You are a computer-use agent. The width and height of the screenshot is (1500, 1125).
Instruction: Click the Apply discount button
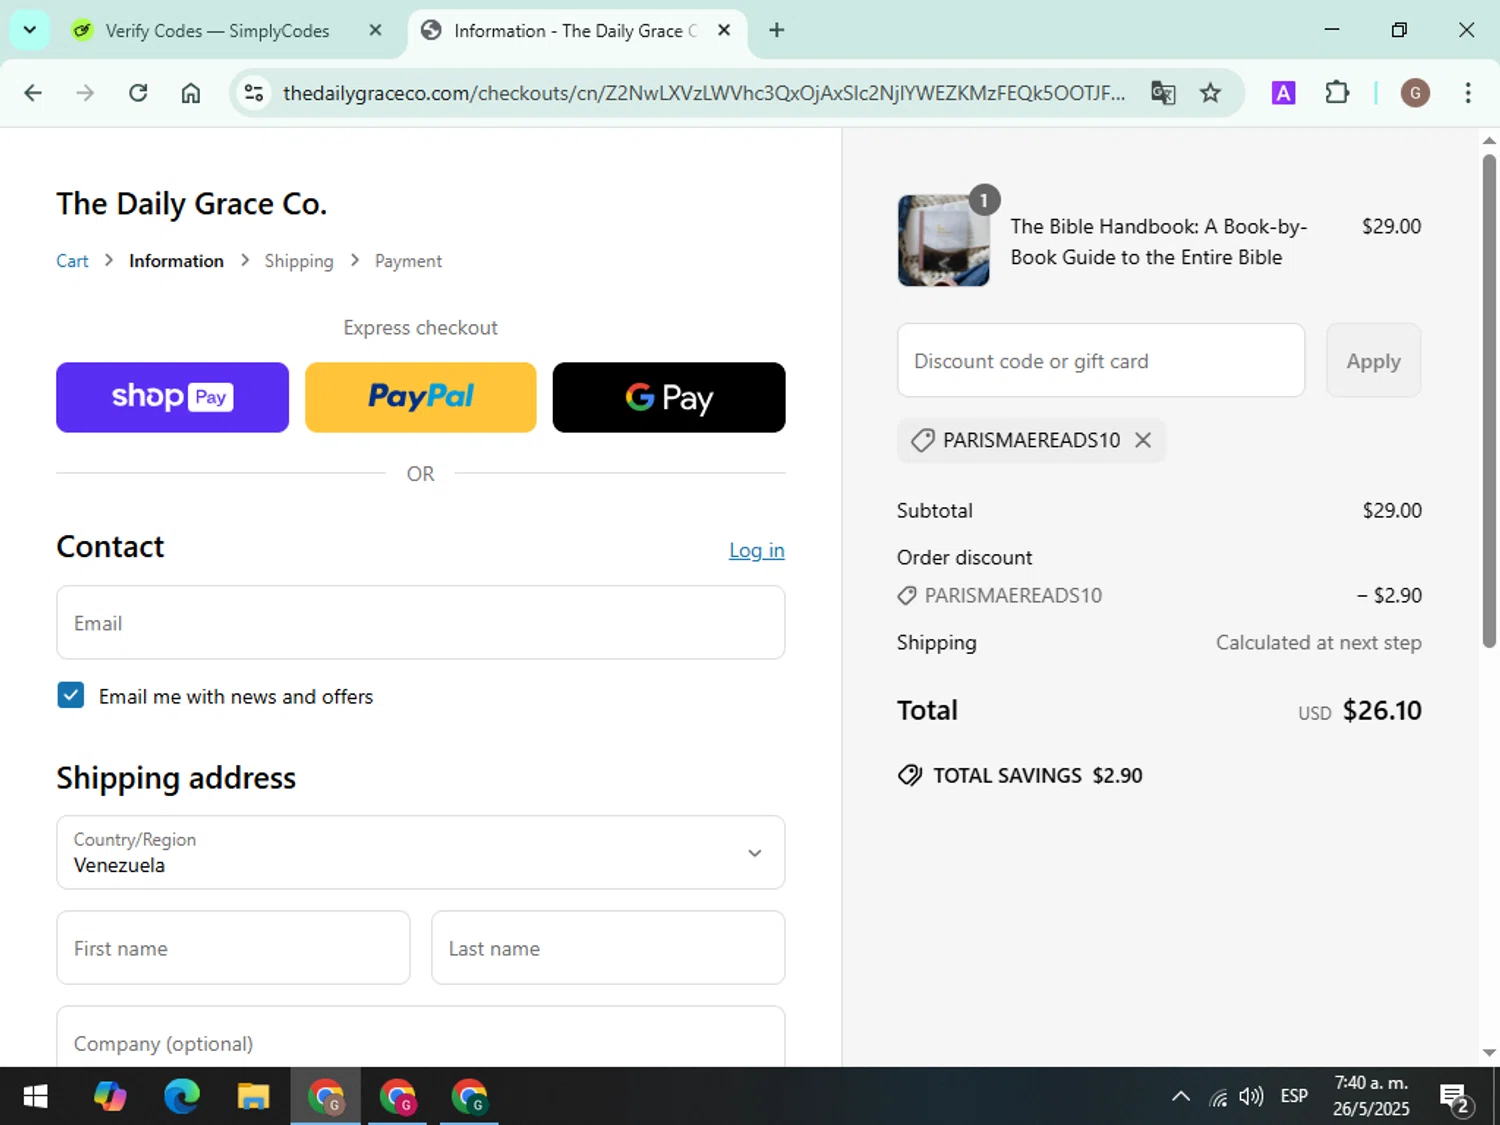(1373, 360)
